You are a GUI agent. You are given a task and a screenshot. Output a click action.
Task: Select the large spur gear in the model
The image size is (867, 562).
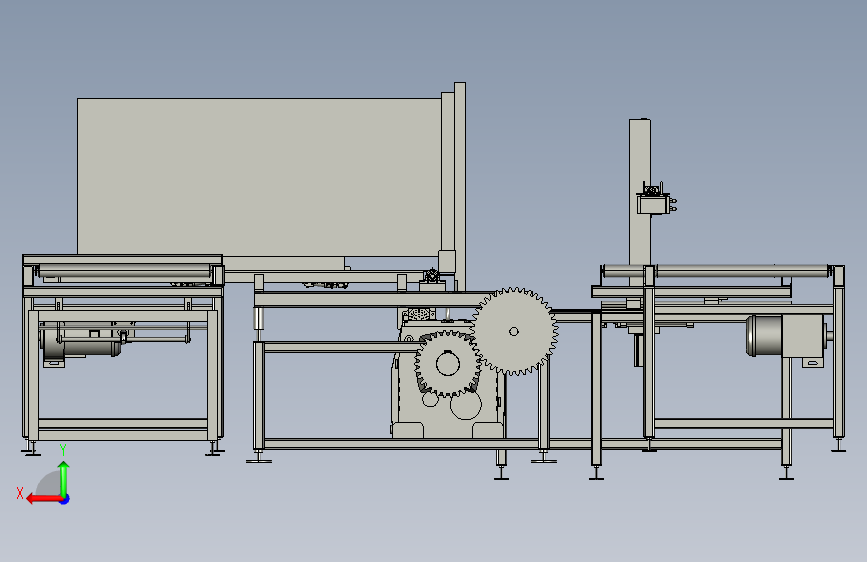514,331
